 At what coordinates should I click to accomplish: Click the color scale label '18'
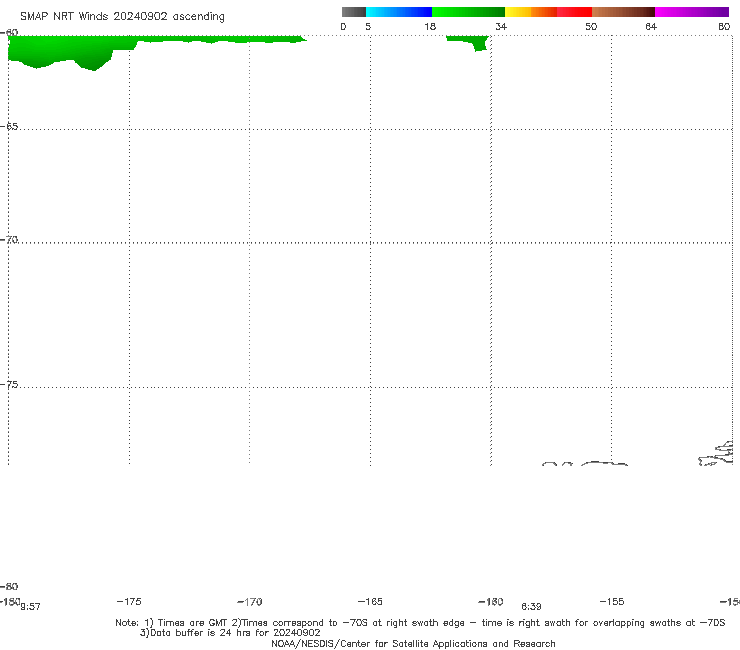[430, 27]
